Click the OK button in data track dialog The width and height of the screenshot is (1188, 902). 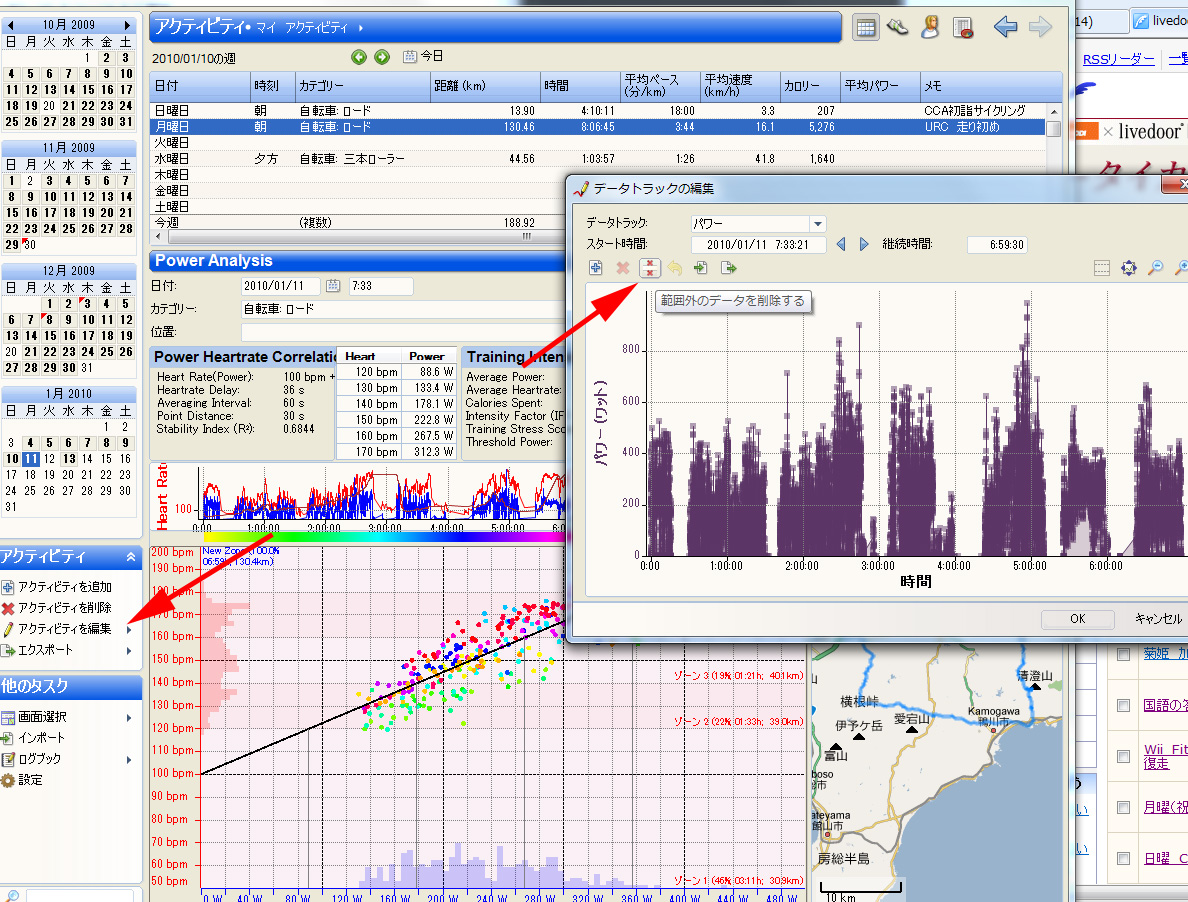pyautogui.click(x=1077, y=619)
